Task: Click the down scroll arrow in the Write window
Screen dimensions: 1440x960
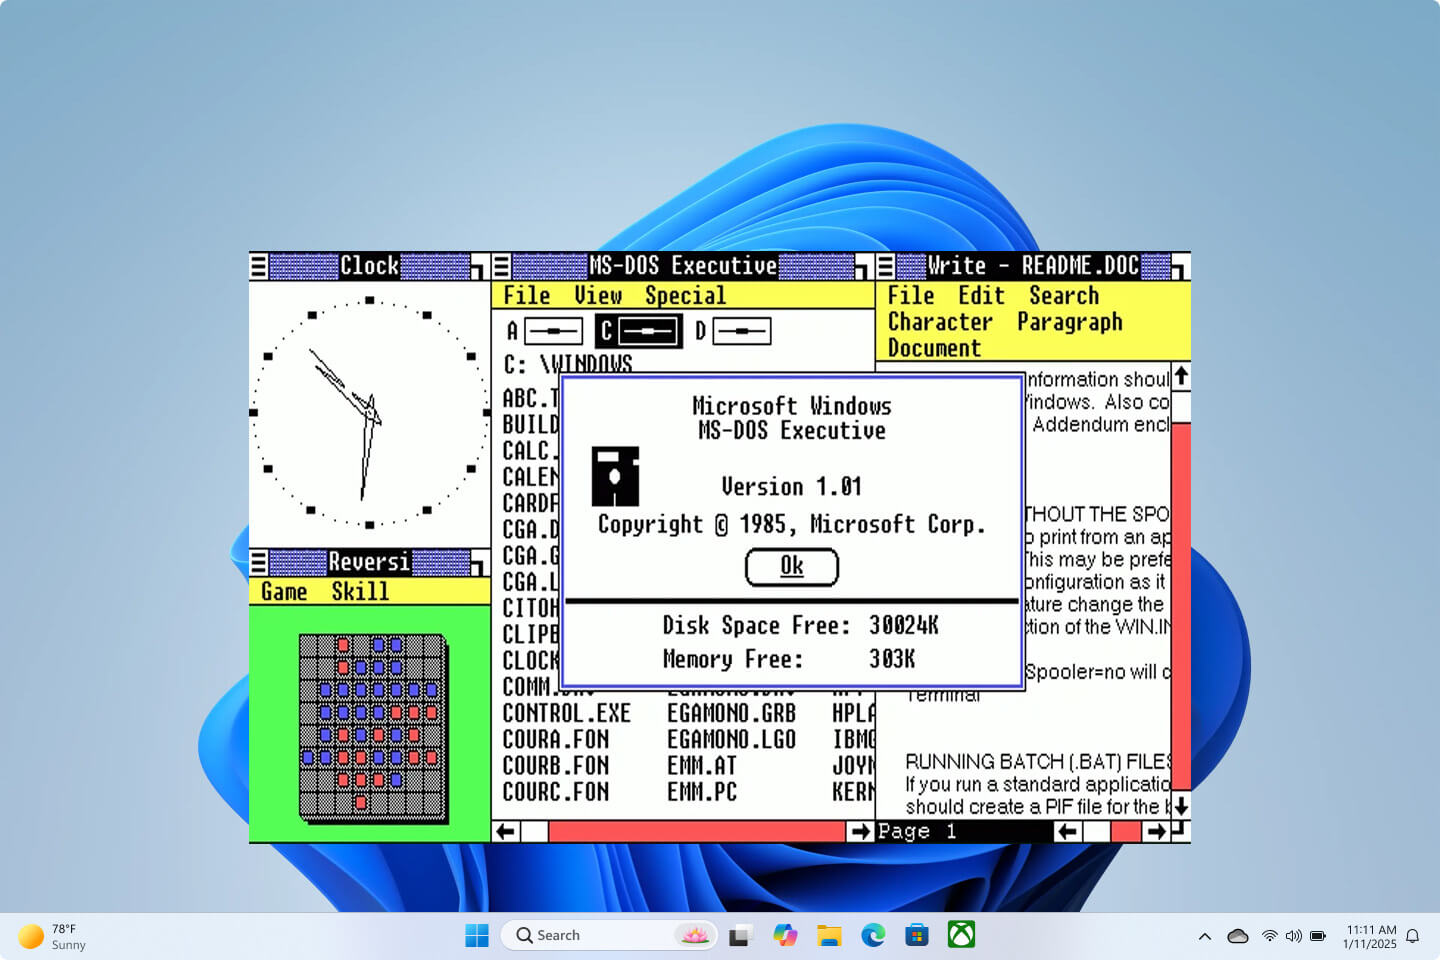Action: point(1181,806)
